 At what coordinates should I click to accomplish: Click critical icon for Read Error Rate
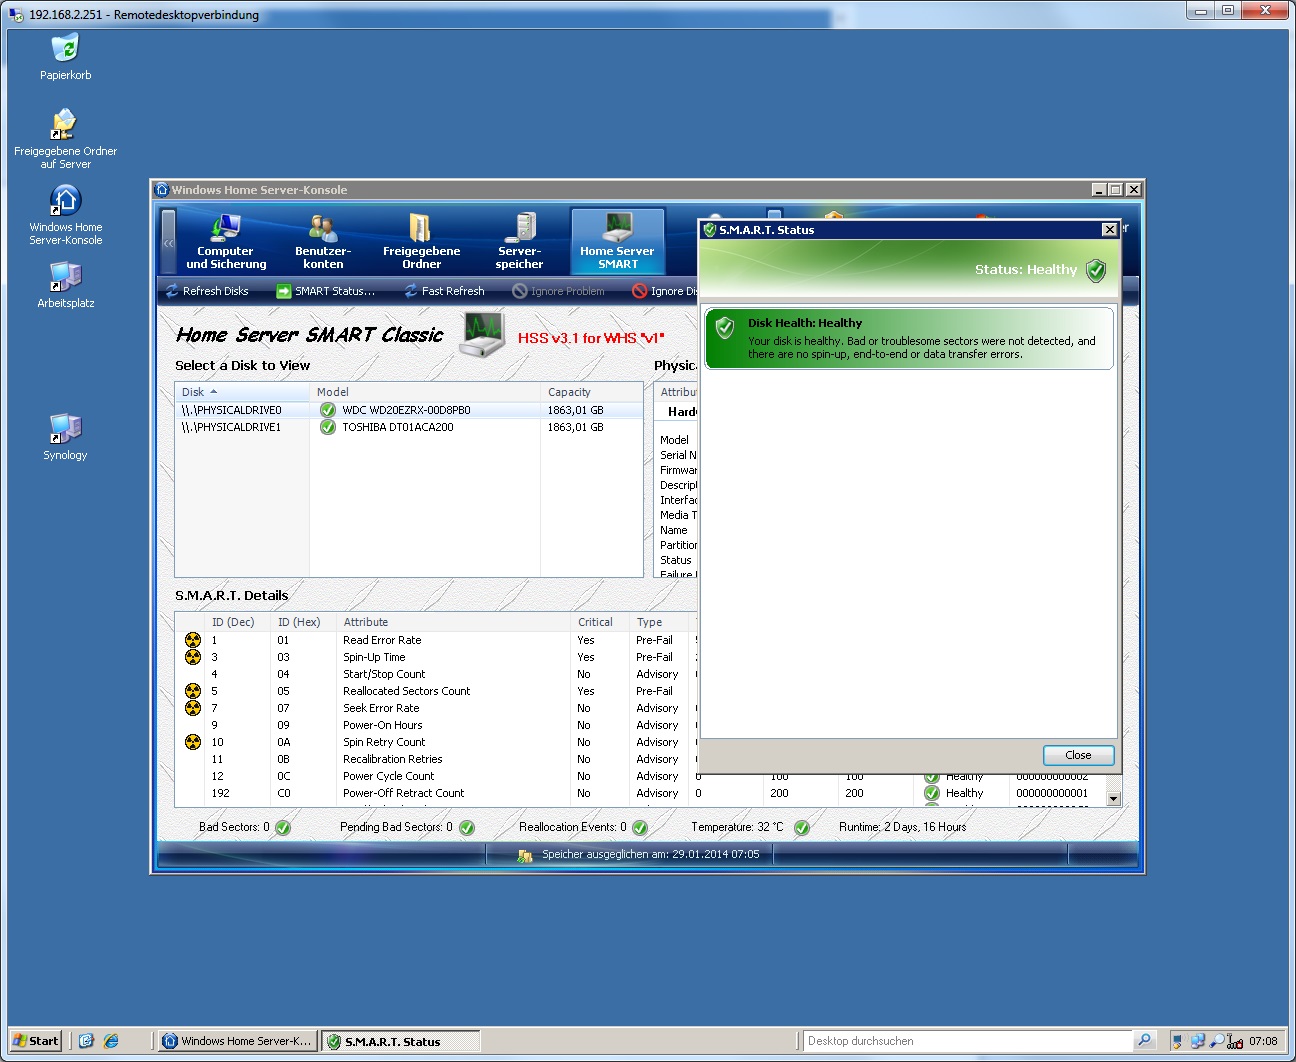click(193, 640)
